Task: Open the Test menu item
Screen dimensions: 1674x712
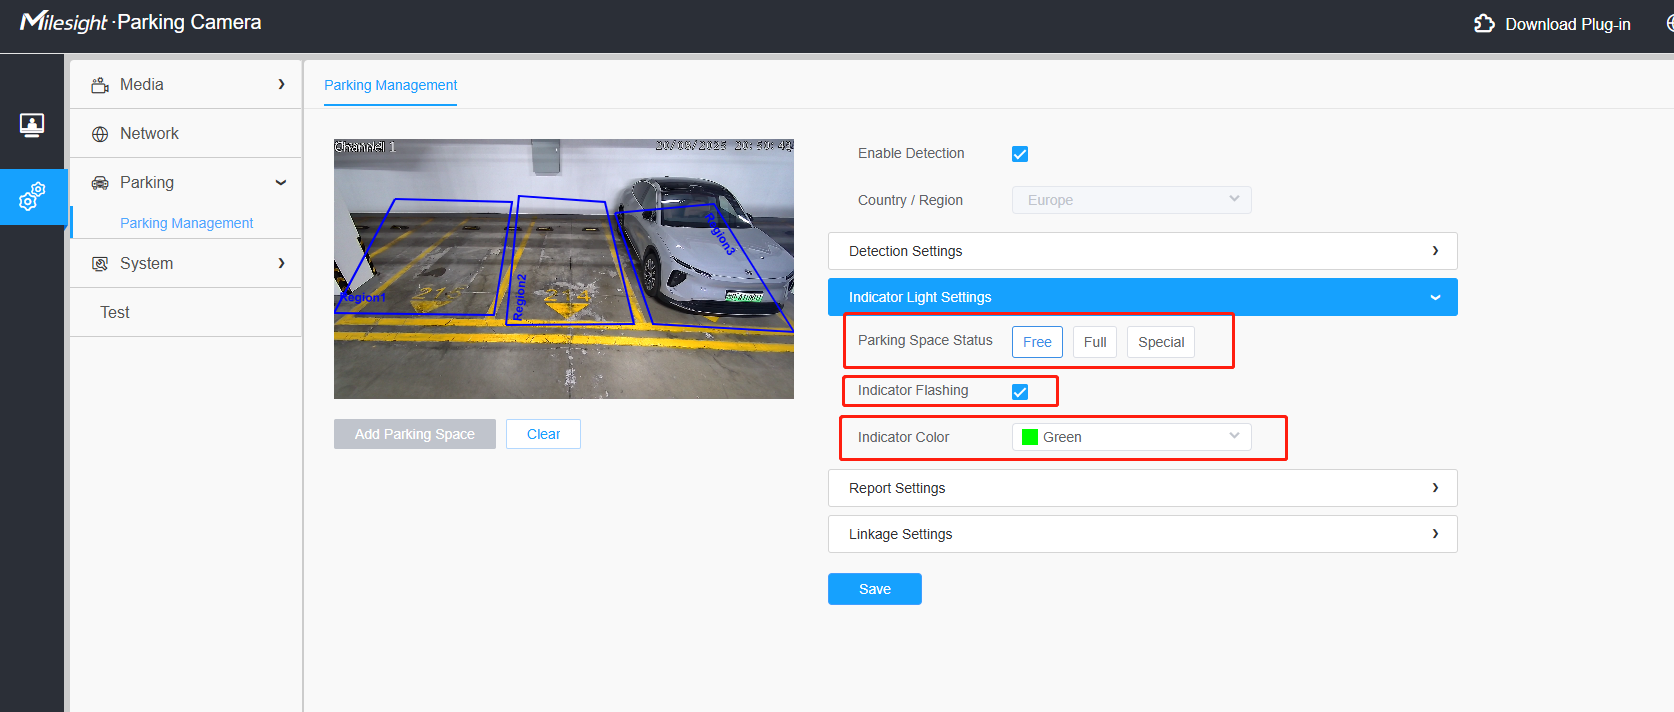Action: coord(186,313)
